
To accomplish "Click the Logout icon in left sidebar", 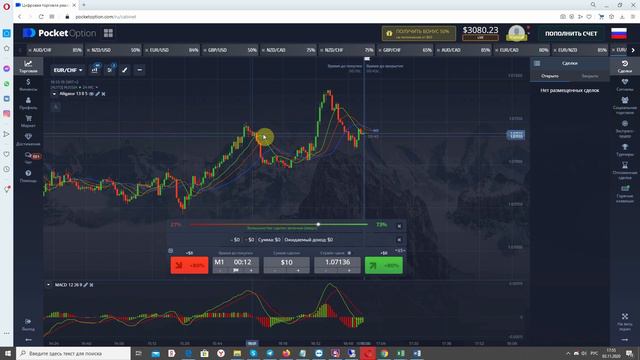I will click(28, 324).
